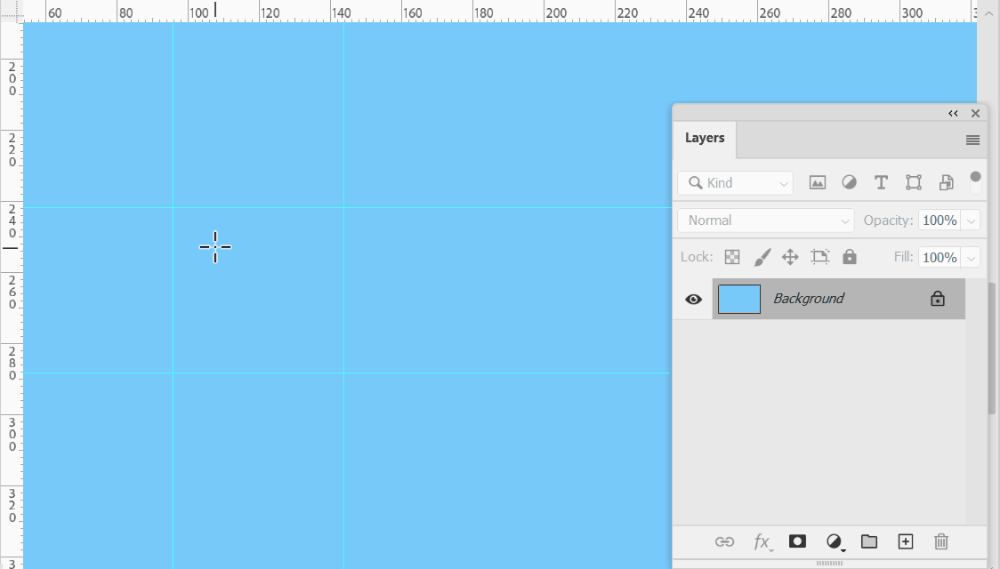Screen dimensions: 1000x569
Task: Hide the Background layer with eye icon
Action: pos(693,299)
